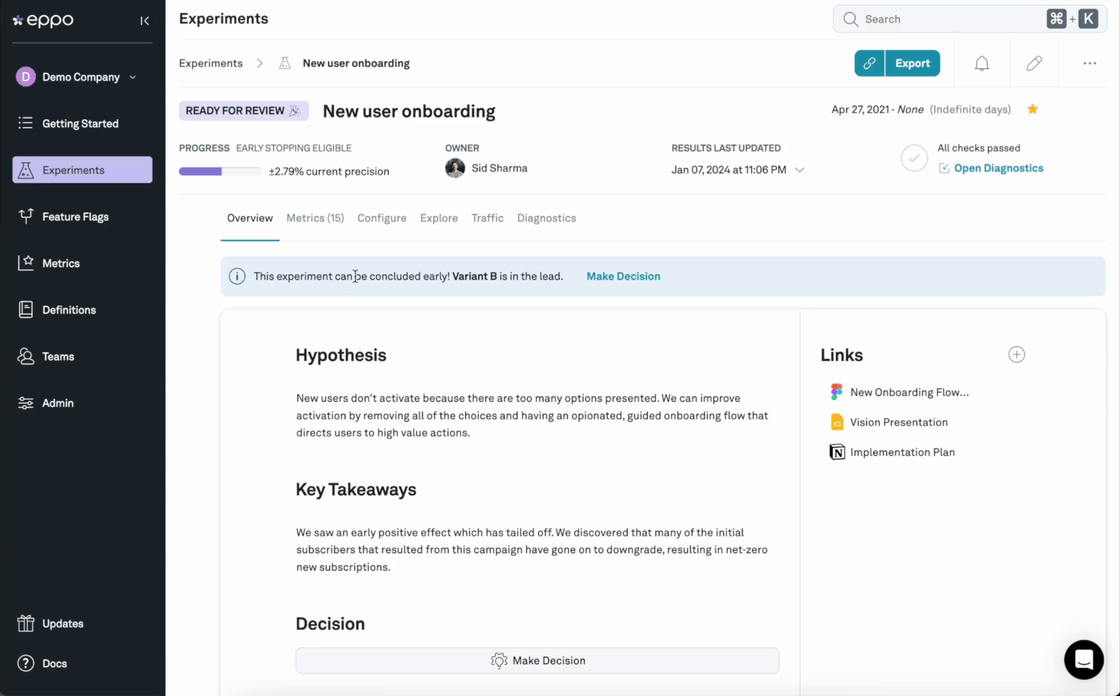Toggle the favorite star for experiment
The width and height of the screenshot is (1120, 696).
(x=1032, y=109)
